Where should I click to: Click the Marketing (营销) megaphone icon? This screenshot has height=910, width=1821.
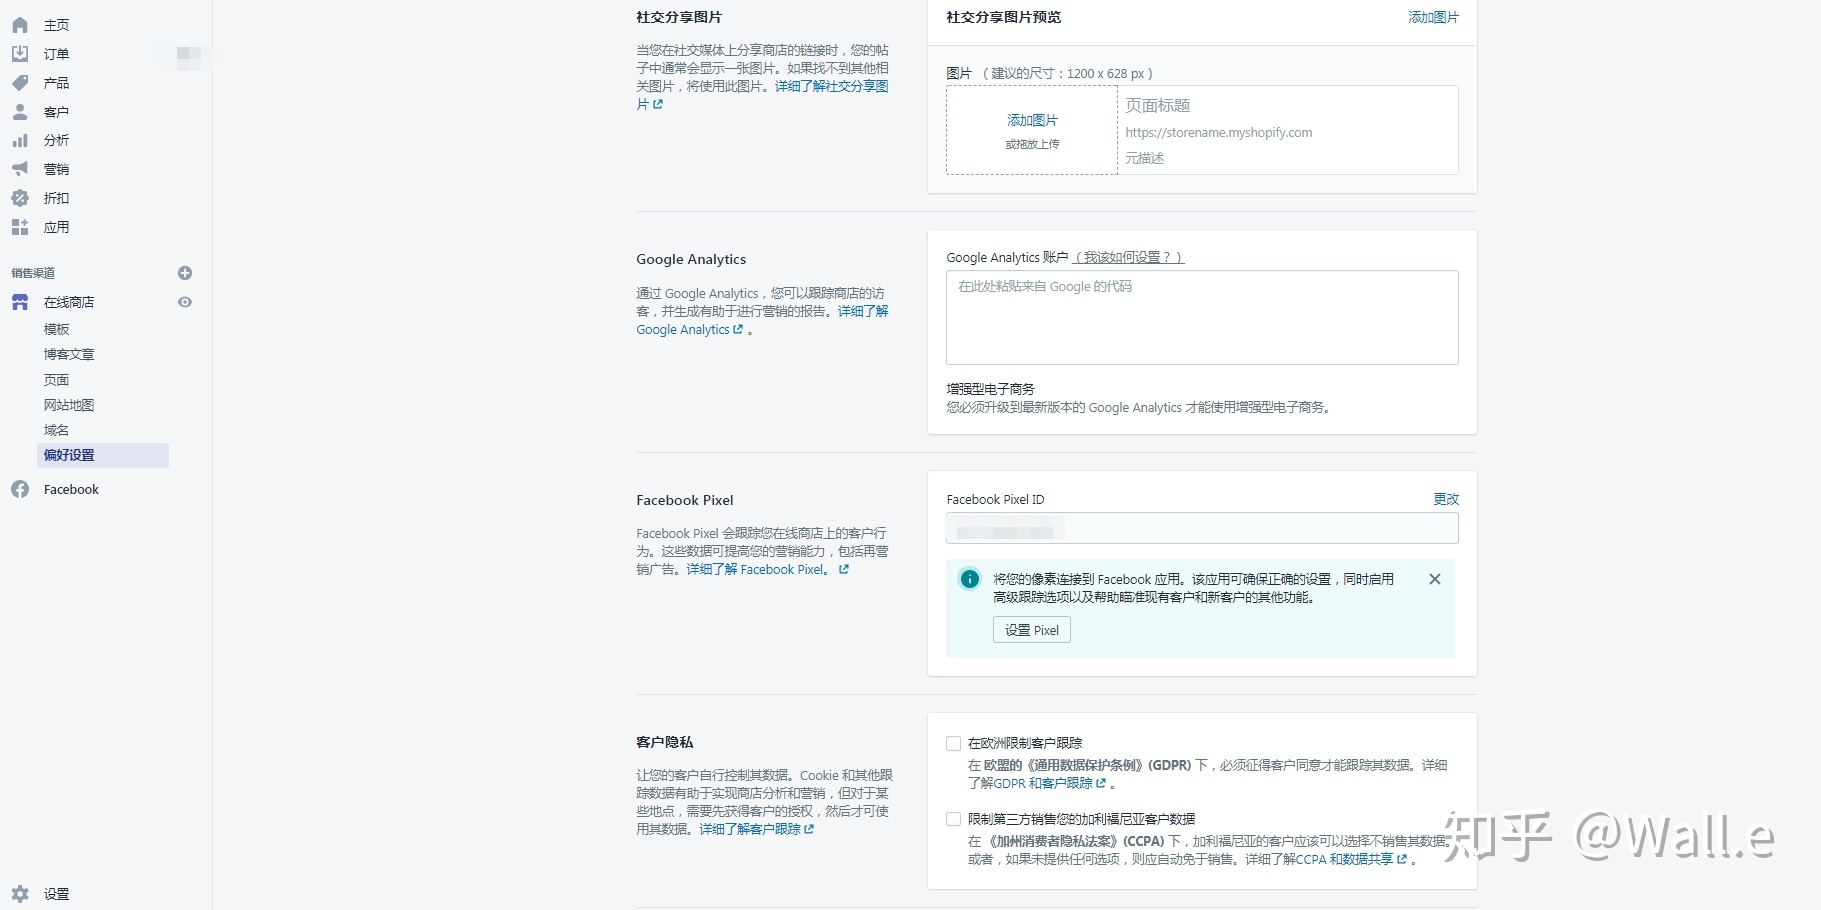(20, 169)
